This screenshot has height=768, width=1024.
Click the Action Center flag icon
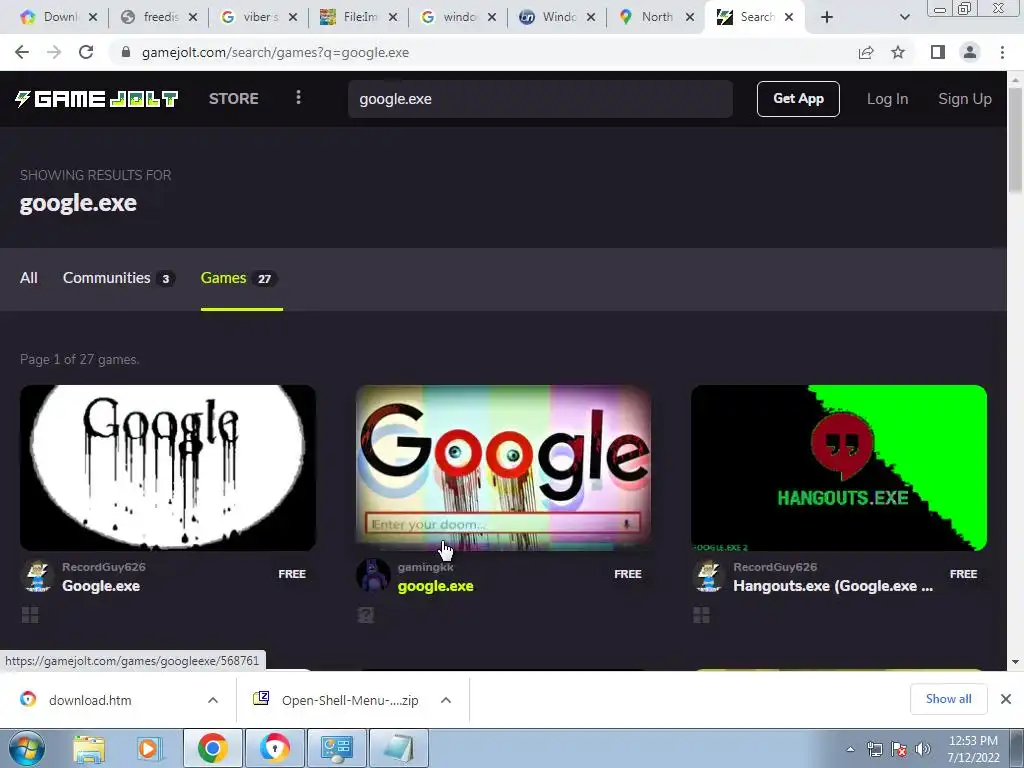tap(899, 749)
